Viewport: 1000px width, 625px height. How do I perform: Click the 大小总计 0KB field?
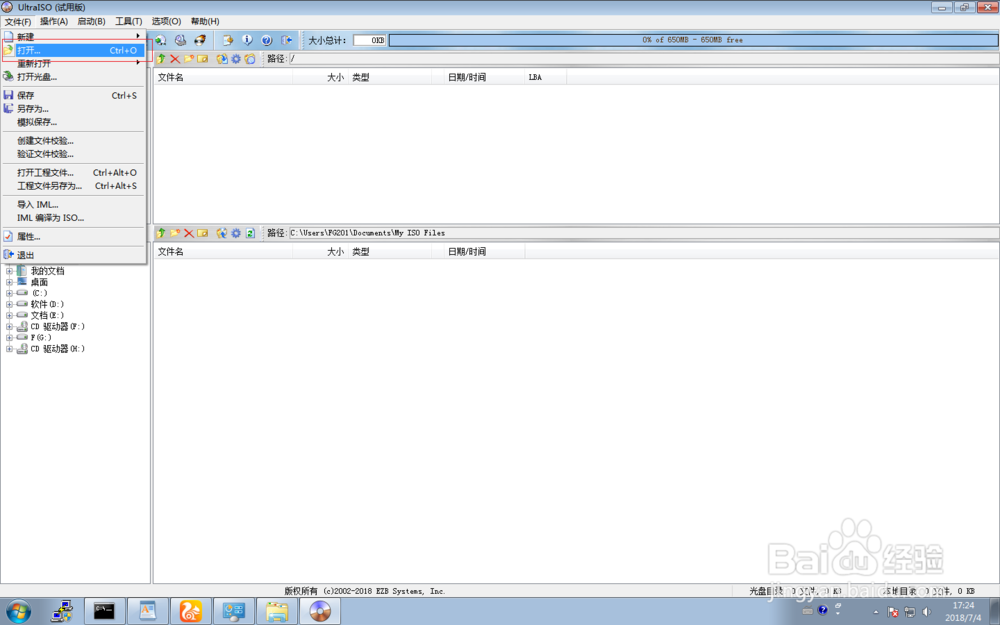point(369,40)
